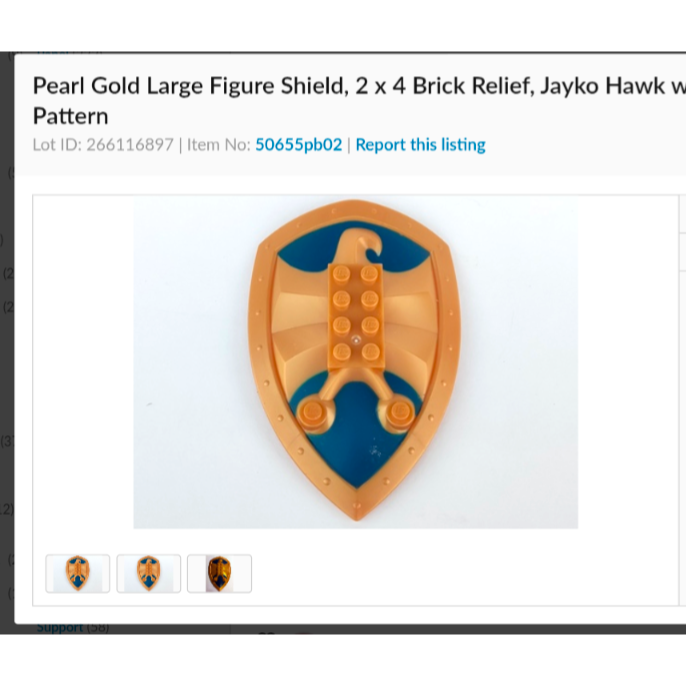Select the first shield thumbnail
This screenshot has width=686, height=686.
(x=78, y=574)
